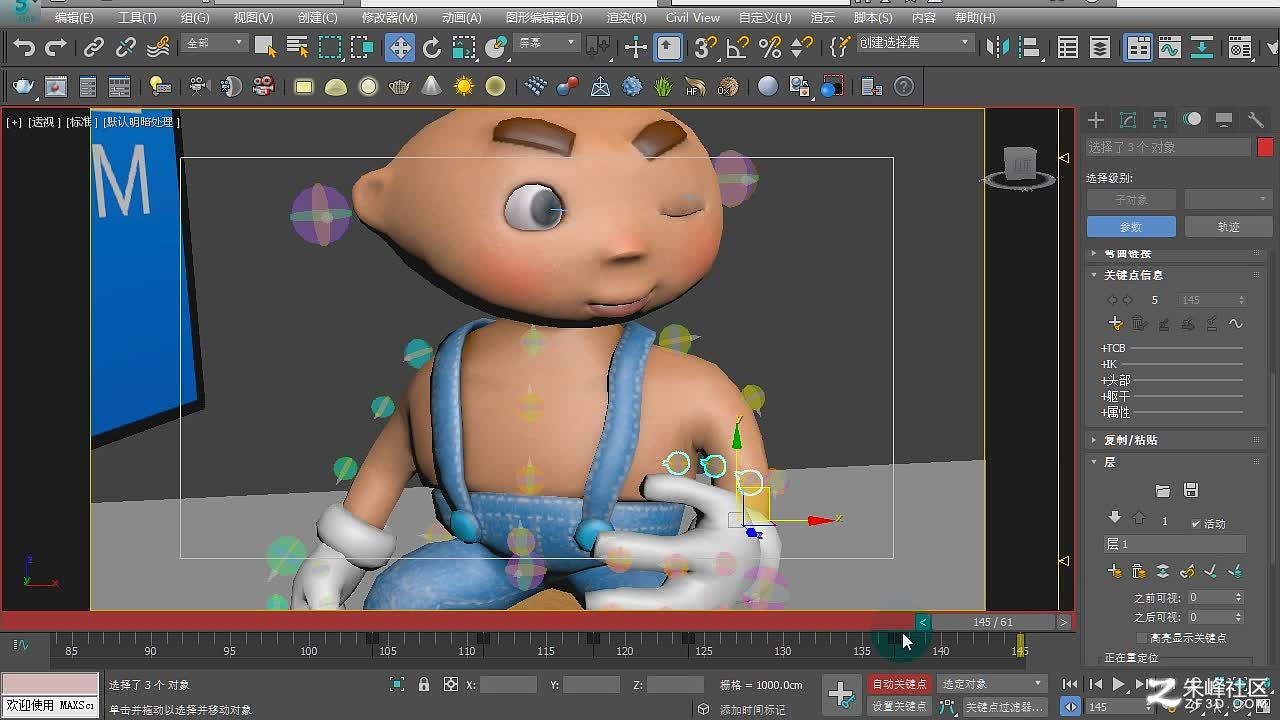Image resolution: width=1280 pixels, height=720 pixels.
Task: Toggle the Spinner Snap icon
Action: pos(801,47)
